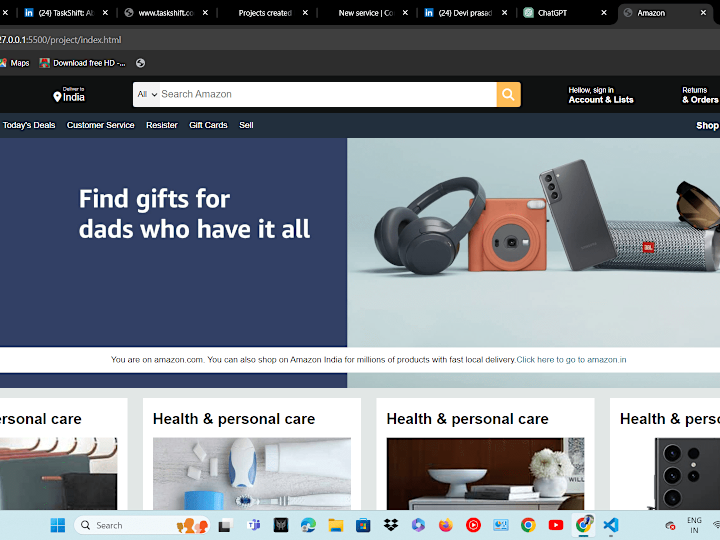Open Microsoft Store from the taskbar
720x540 pixels.
pyautogui.click(x=363, y=525)
